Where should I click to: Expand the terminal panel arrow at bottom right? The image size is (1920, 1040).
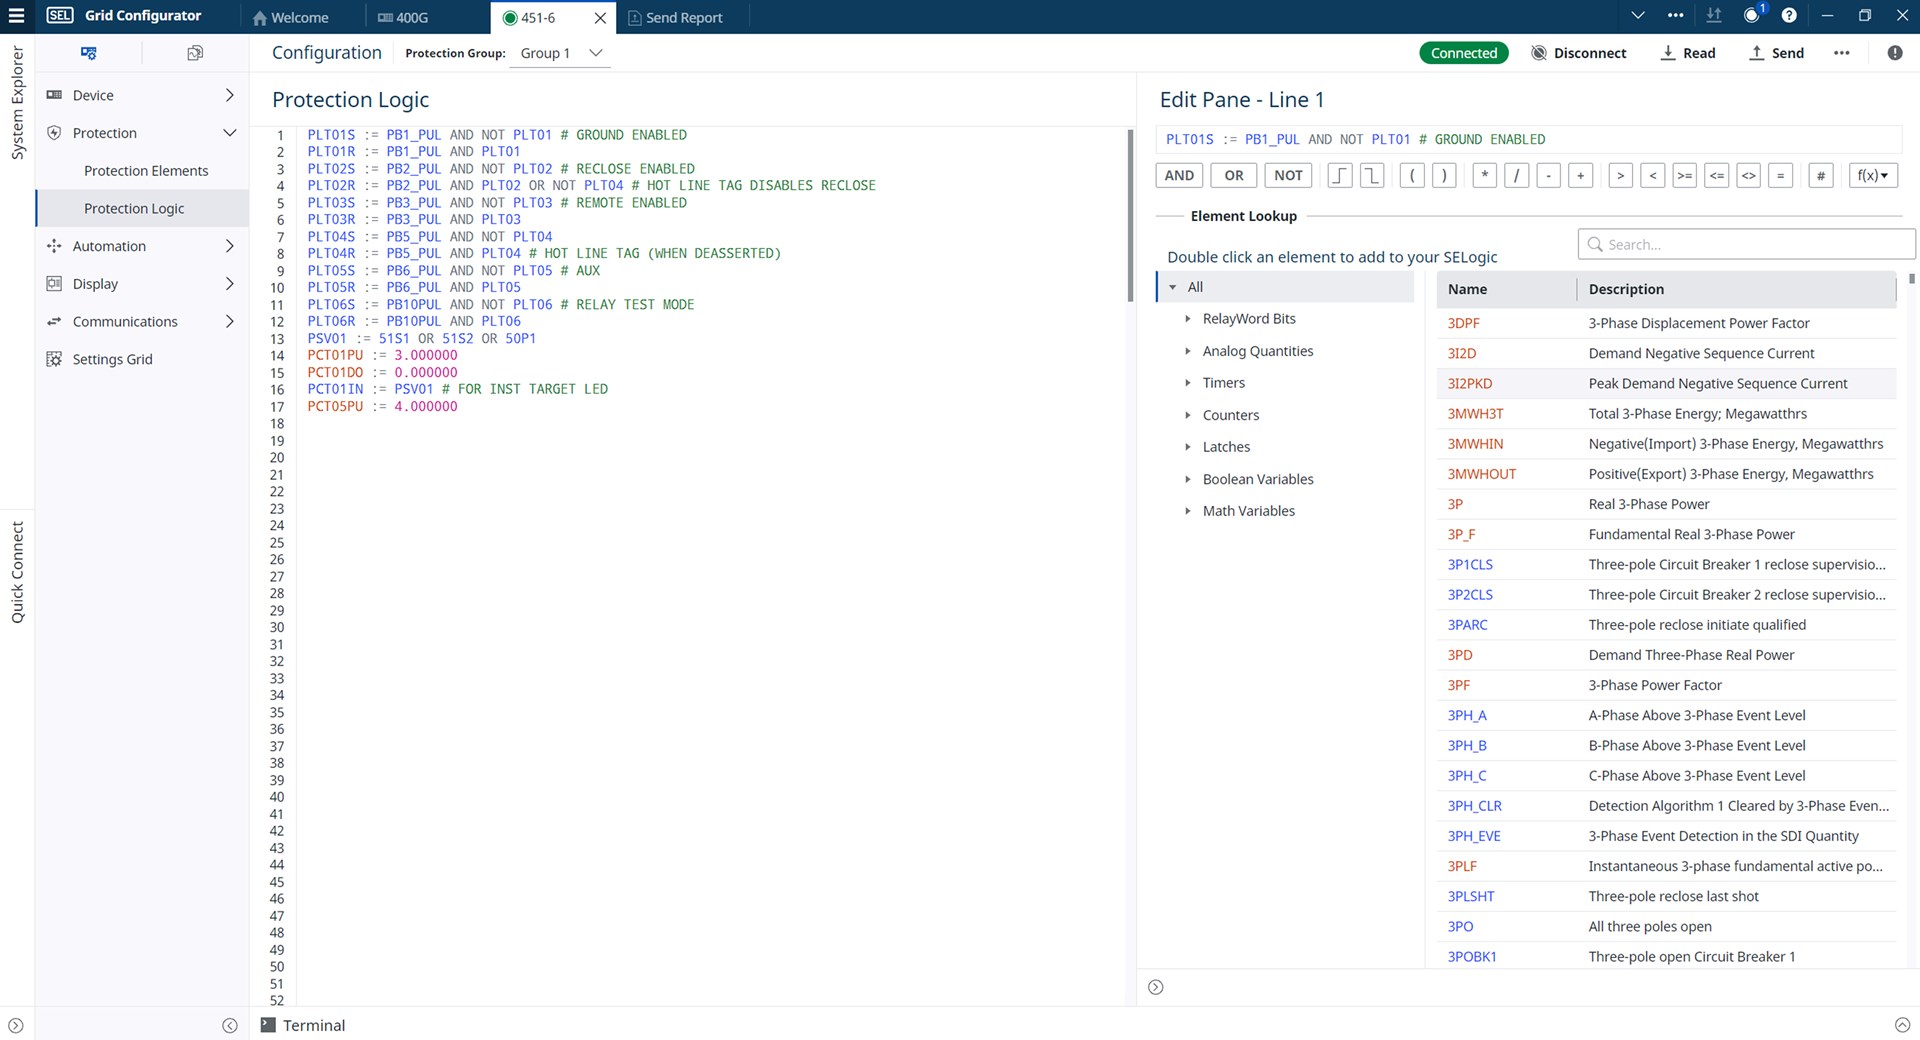[1902, 1025]
